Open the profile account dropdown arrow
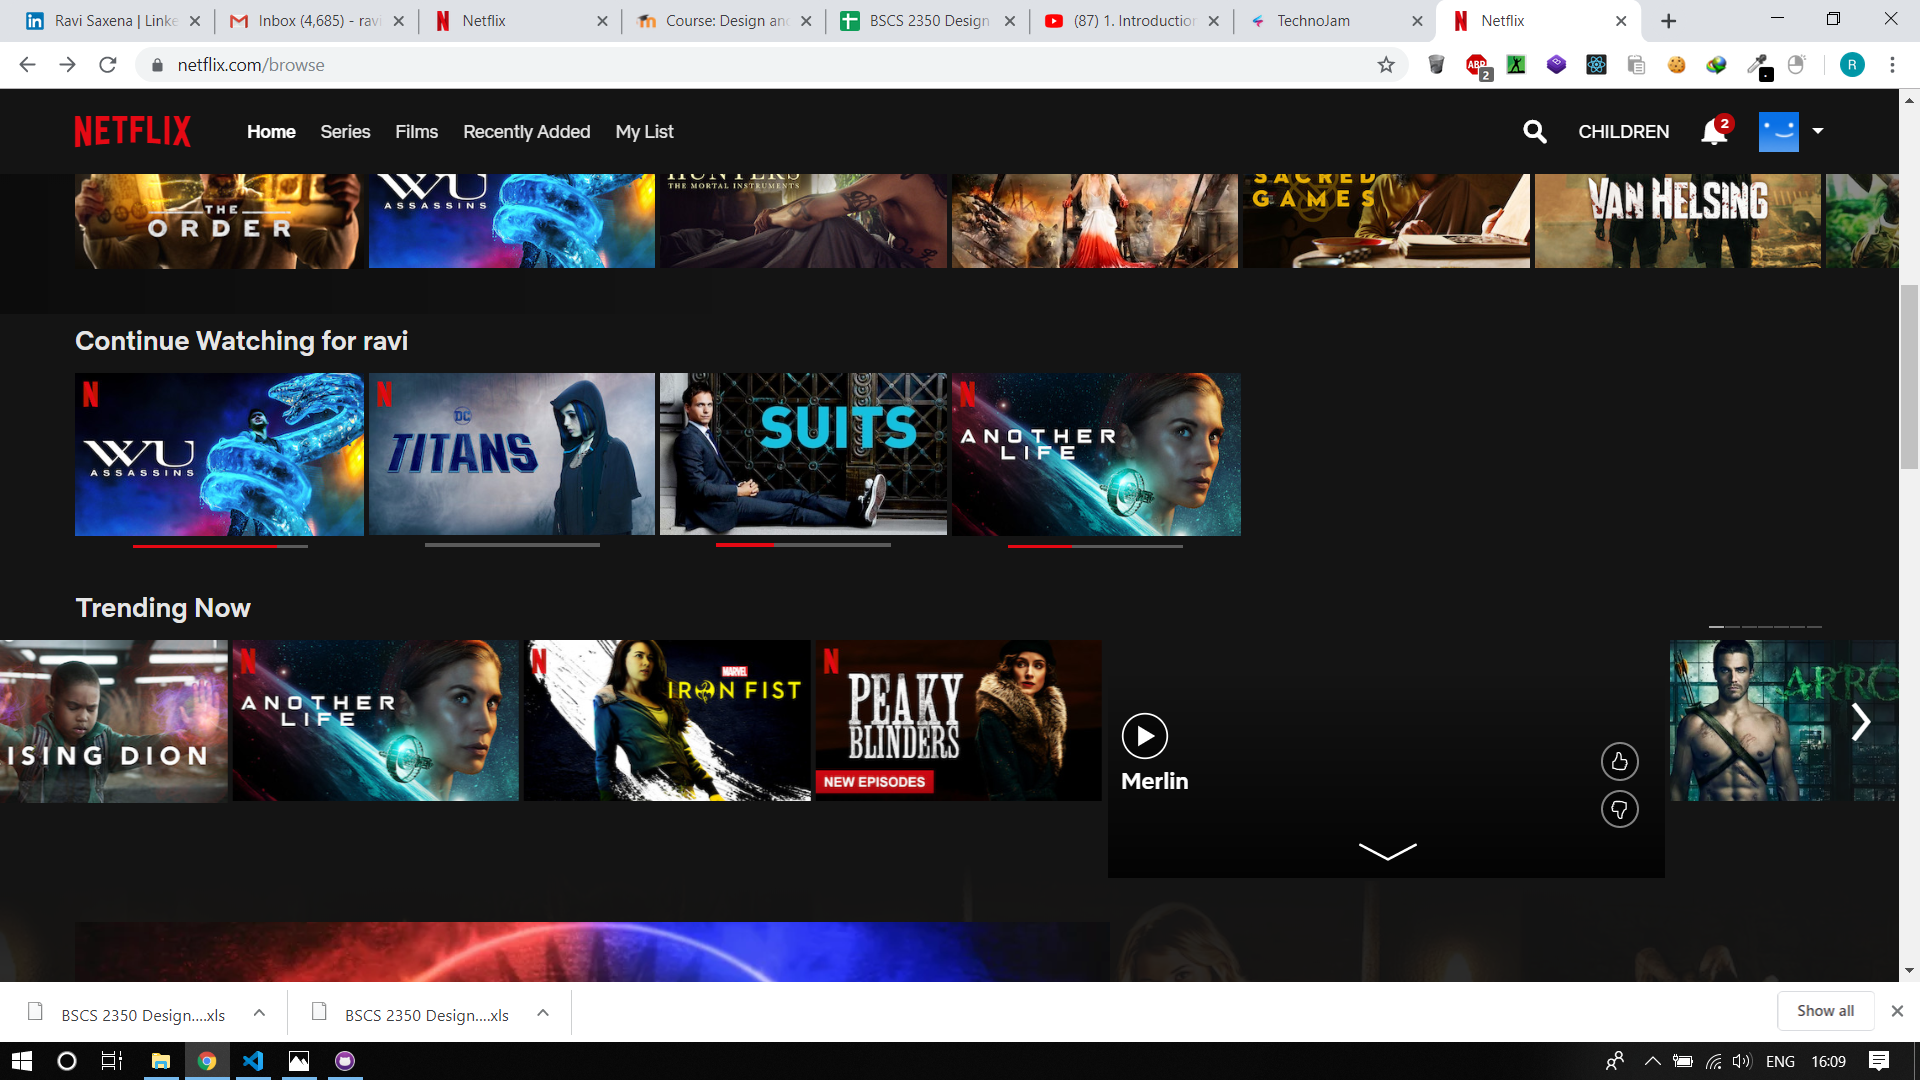1920x1080 pixels. (1818, 131)
